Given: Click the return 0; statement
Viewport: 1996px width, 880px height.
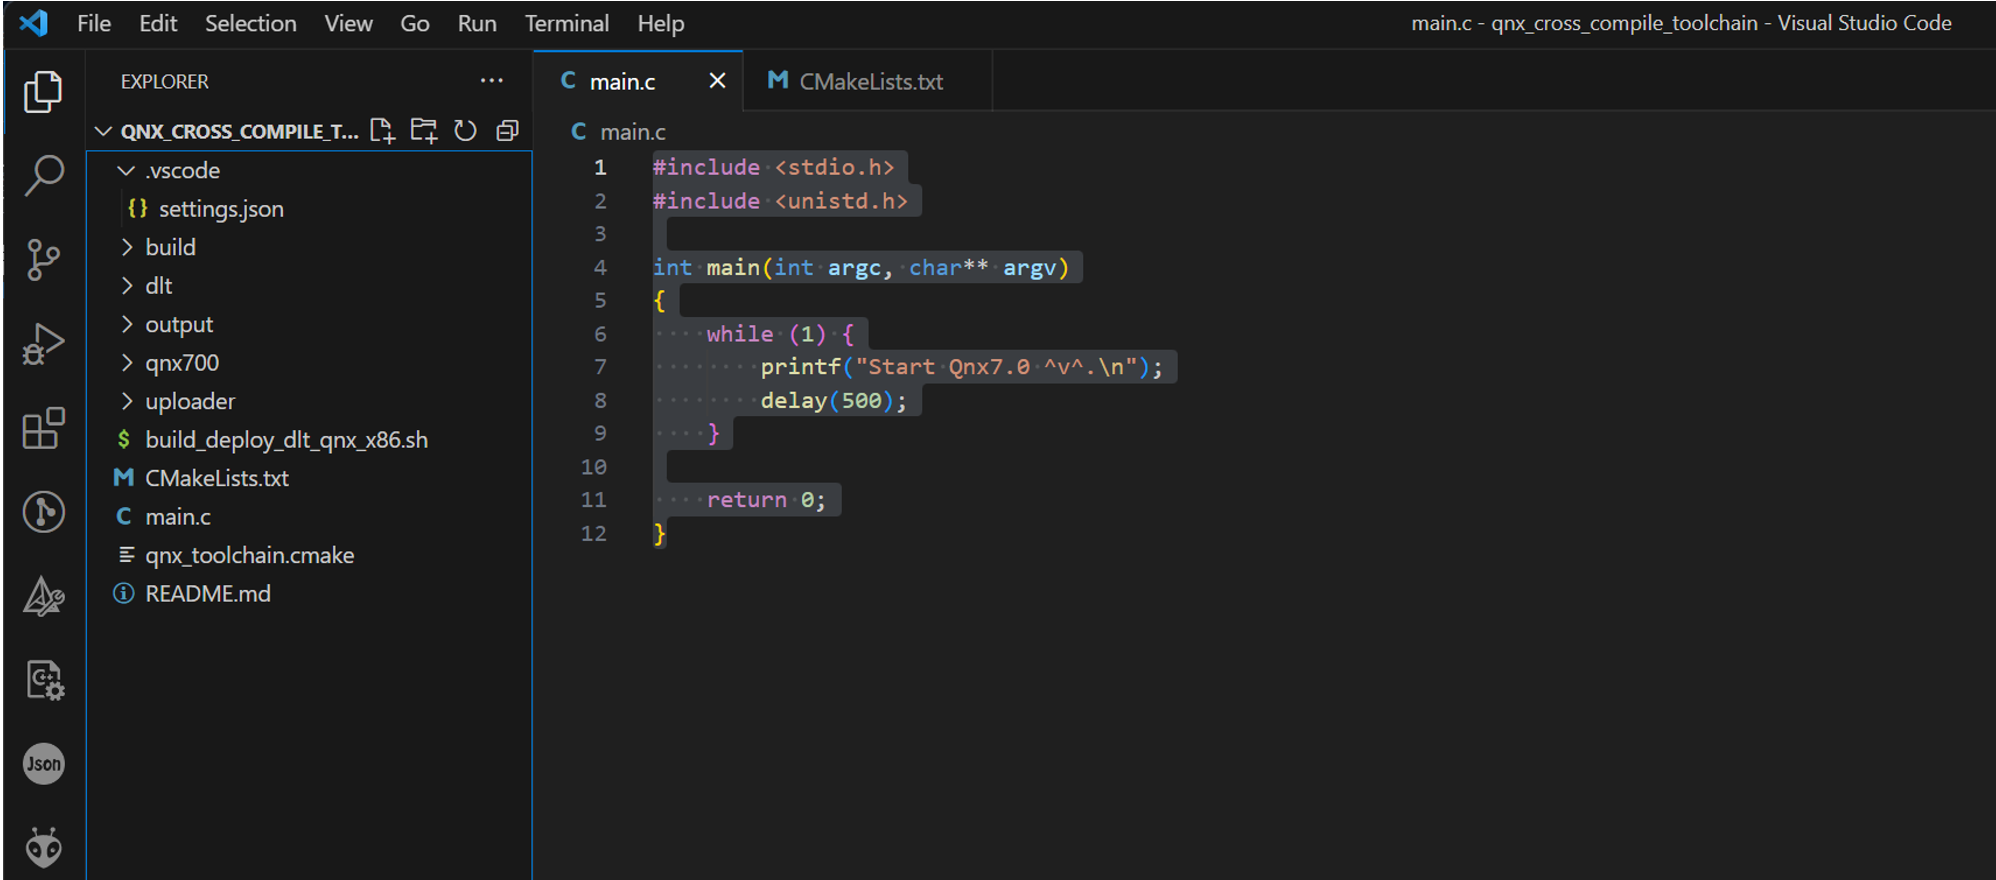Looking at the screenshot, I should pyautogui.click(x=766, y=500).
